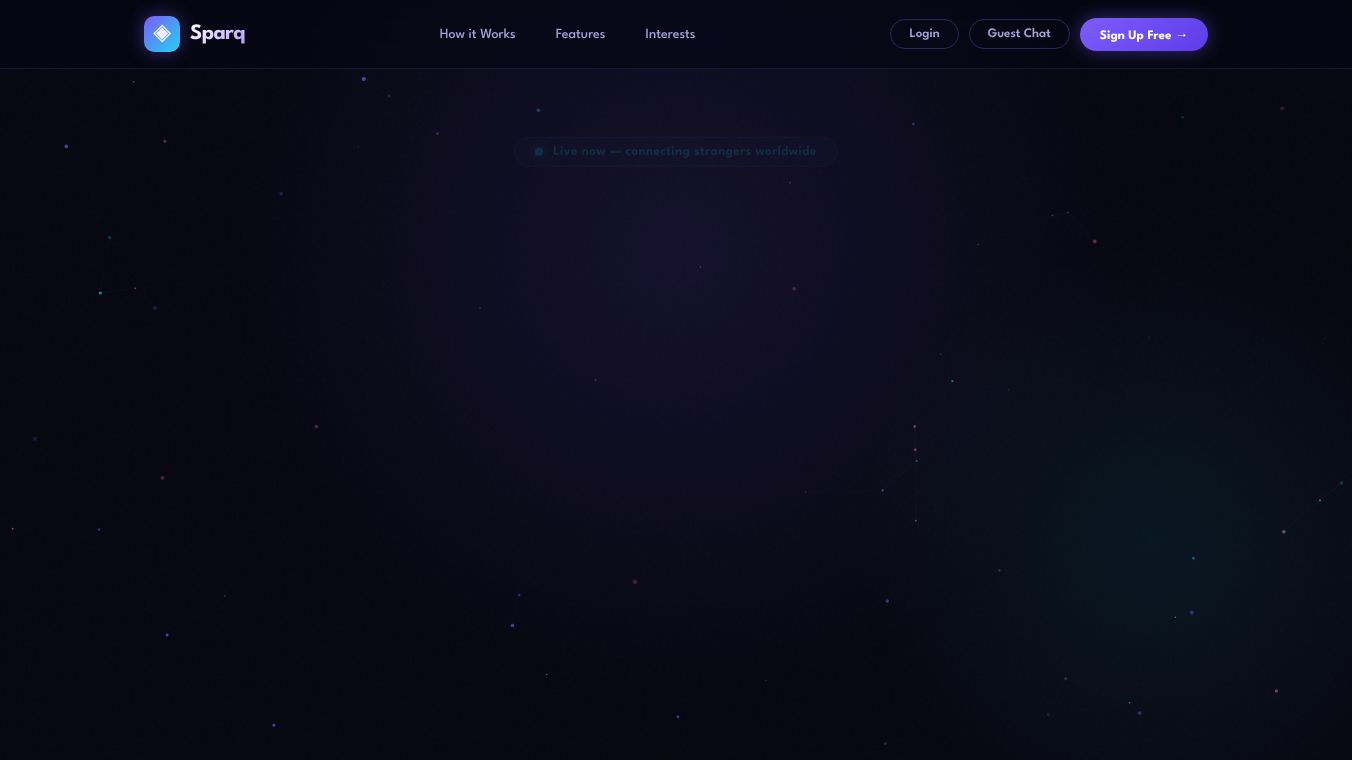Viewport: 1352px width, 760px height.
Task: Click the arrow in Sign Up Free
Action: pos(1182,35)
